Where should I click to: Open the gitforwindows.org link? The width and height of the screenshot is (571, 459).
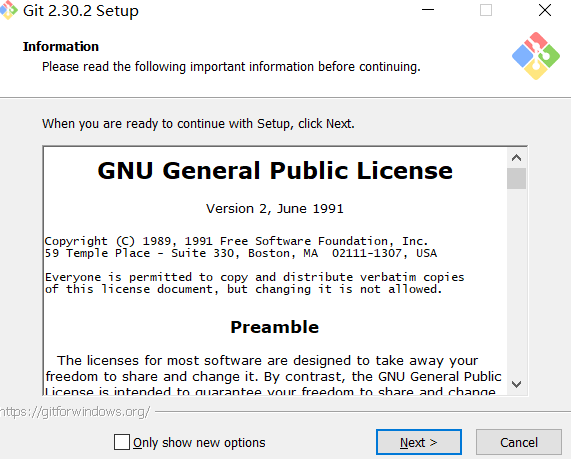point(75,412)
